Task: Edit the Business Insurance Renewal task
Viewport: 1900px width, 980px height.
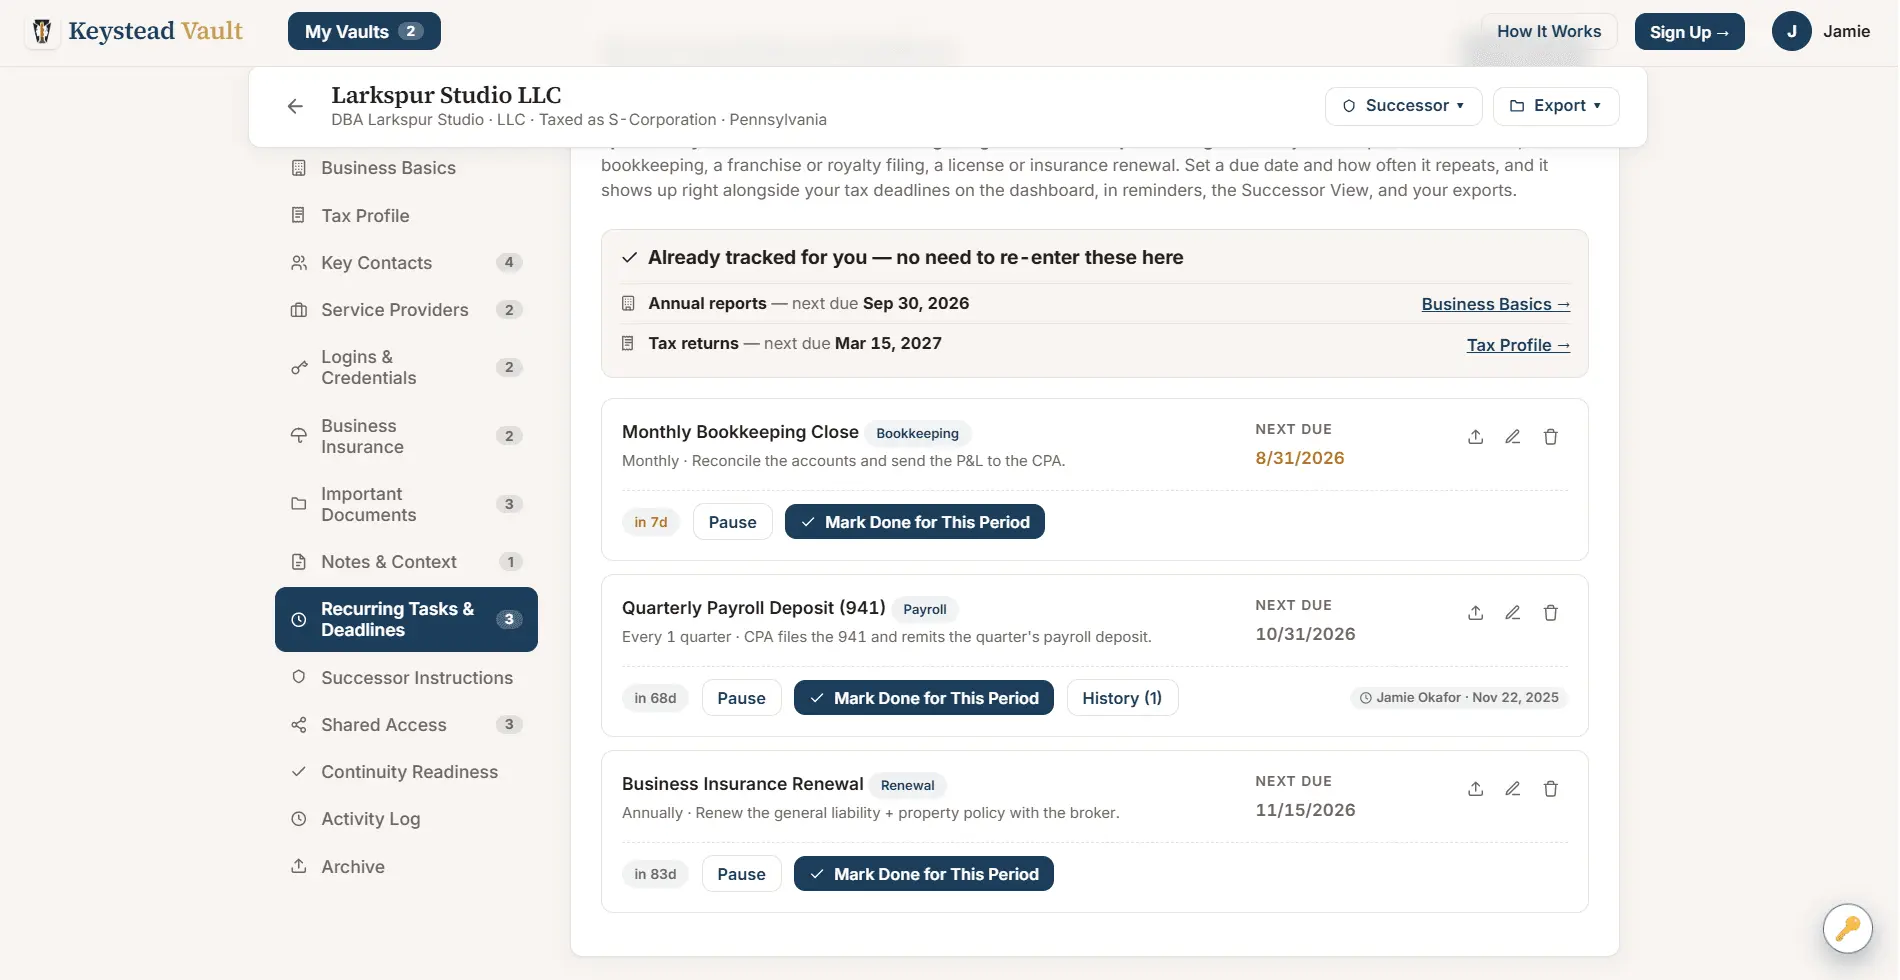Action: point(1513,789)
